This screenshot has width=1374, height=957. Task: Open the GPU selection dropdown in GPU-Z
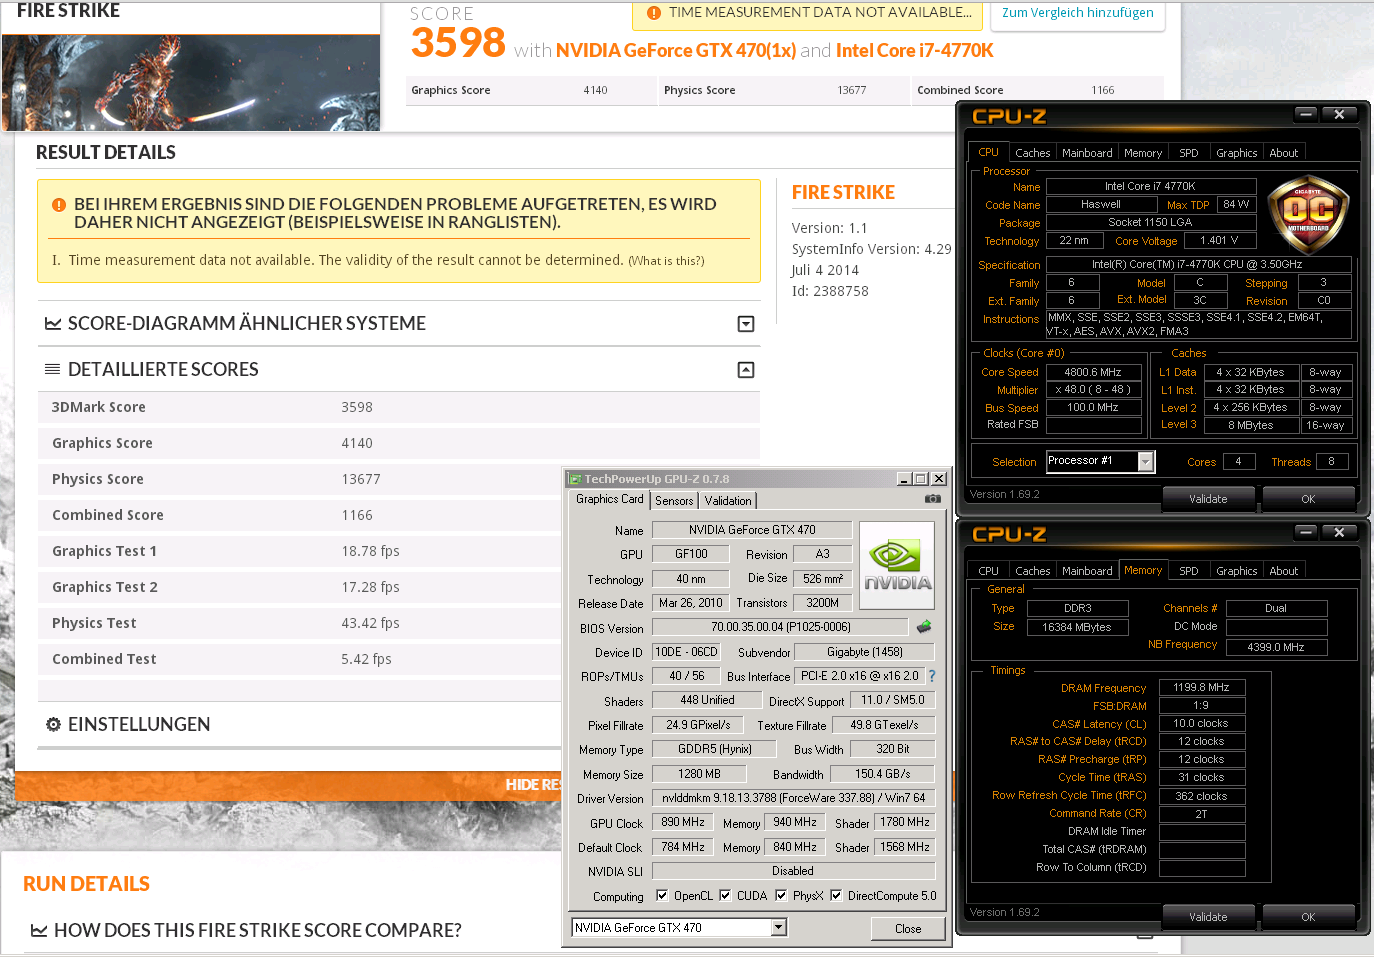point(779,928)
